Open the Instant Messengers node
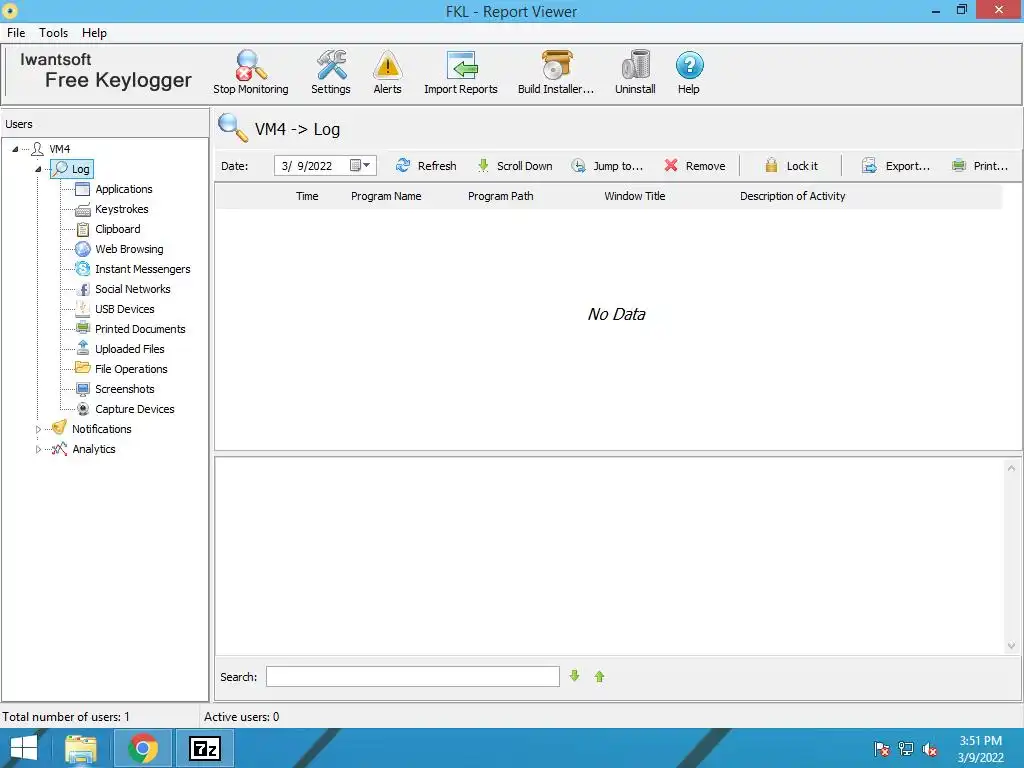 tap(142, 269)
